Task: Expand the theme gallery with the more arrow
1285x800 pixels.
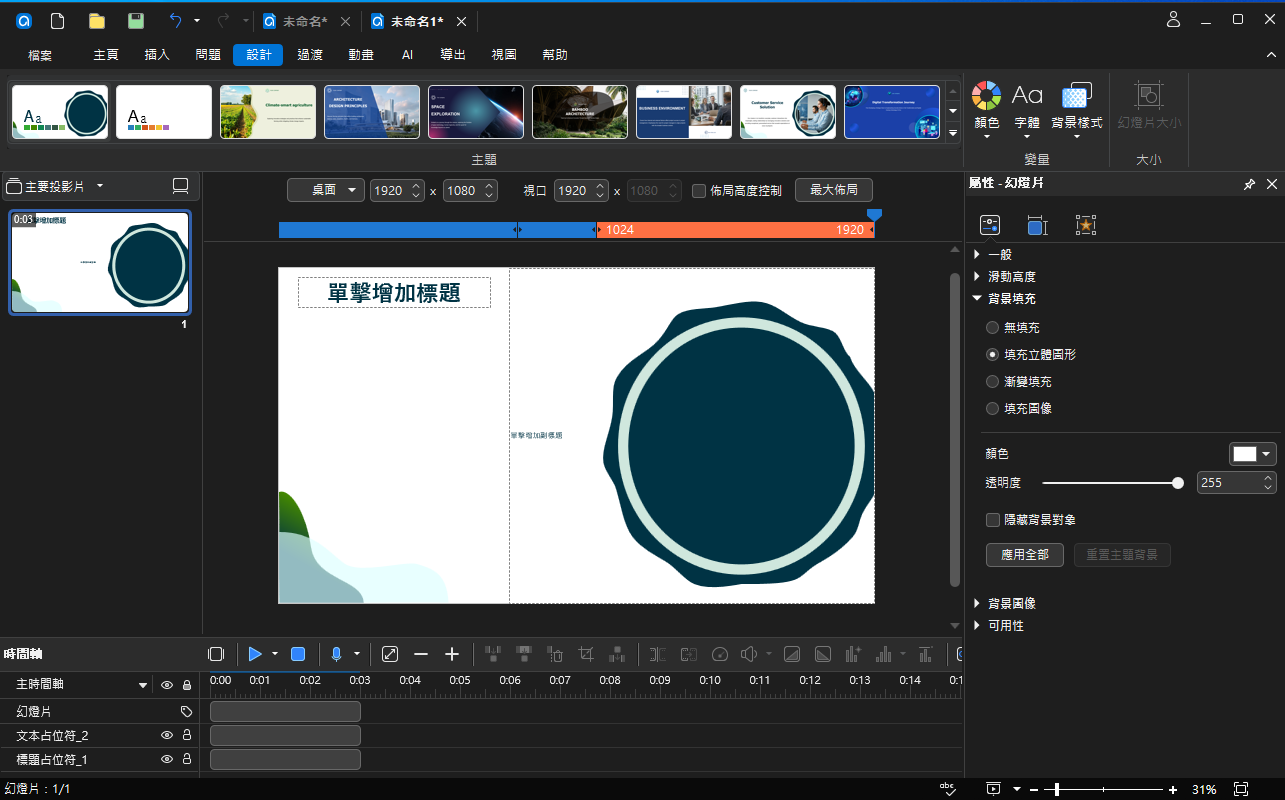Action: (953, 132)
